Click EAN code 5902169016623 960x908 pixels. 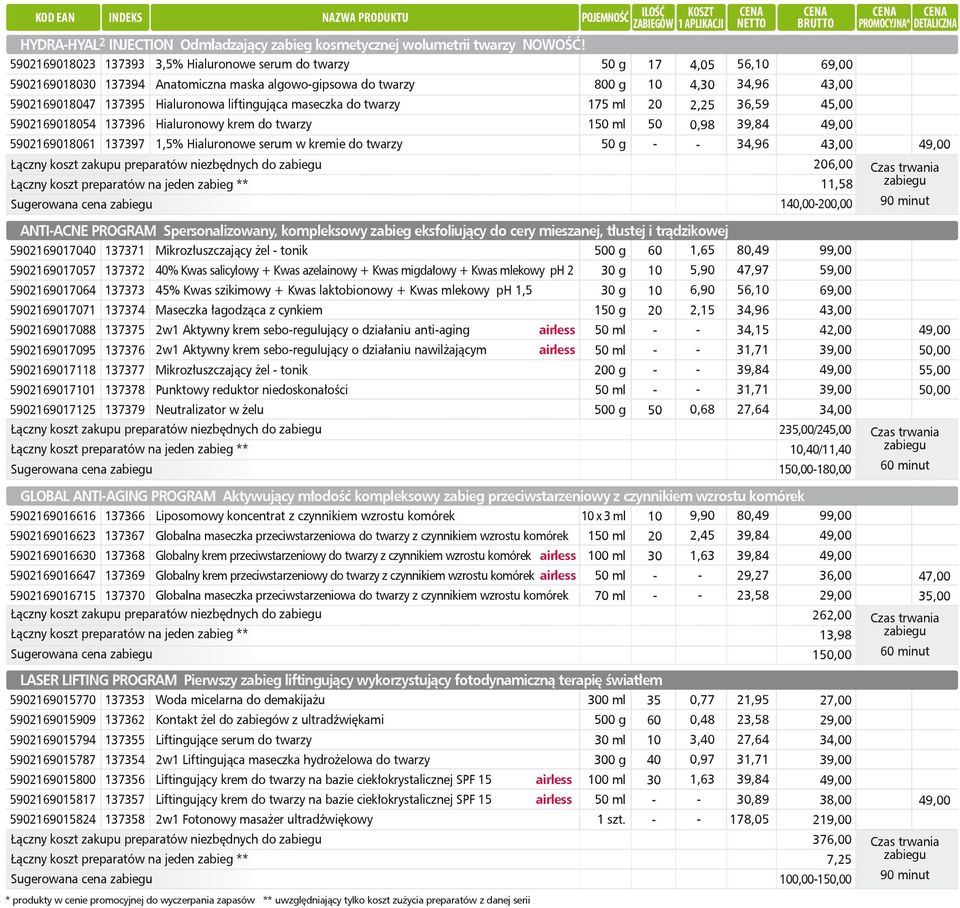tap(53, 536)
